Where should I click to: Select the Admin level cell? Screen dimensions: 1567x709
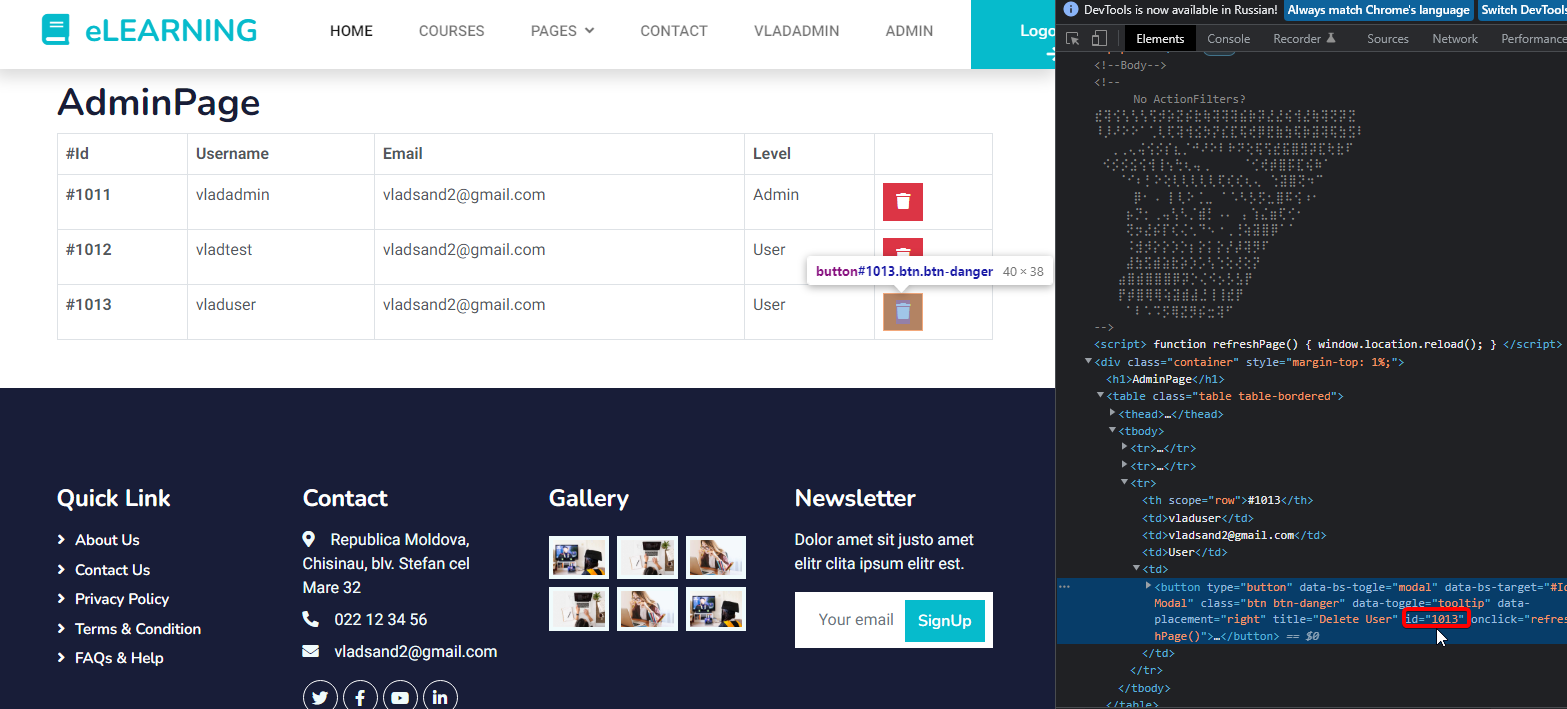point(810,202)
